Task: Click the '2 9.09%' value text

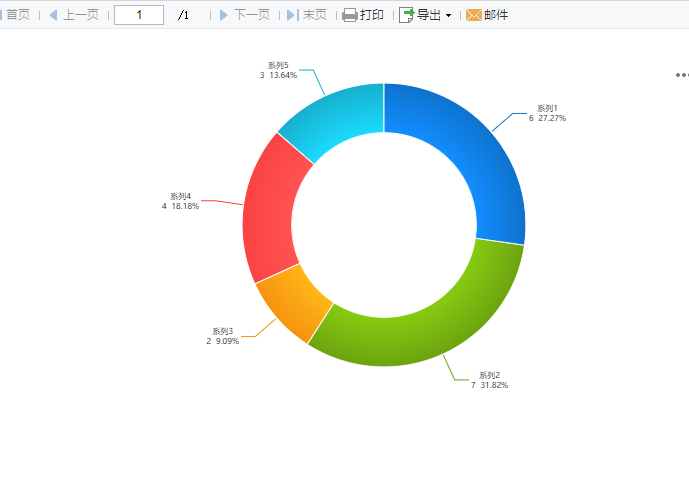Action: (223, 341)
